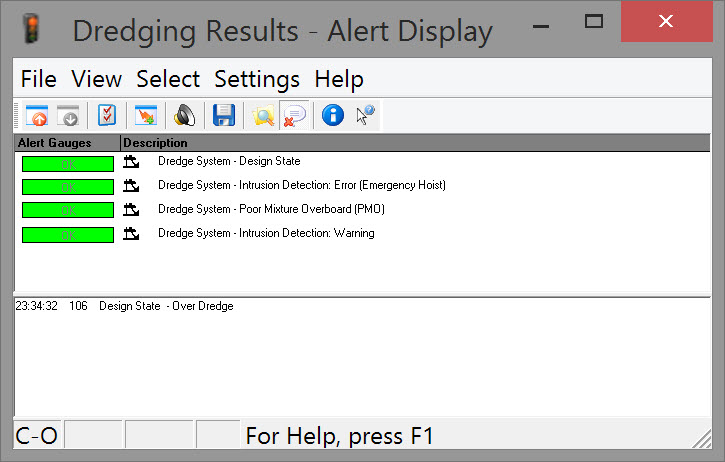Select the Poor Mixture Overboard (PMO) alert row
This screenshot has width=725, height=462.
271,210
